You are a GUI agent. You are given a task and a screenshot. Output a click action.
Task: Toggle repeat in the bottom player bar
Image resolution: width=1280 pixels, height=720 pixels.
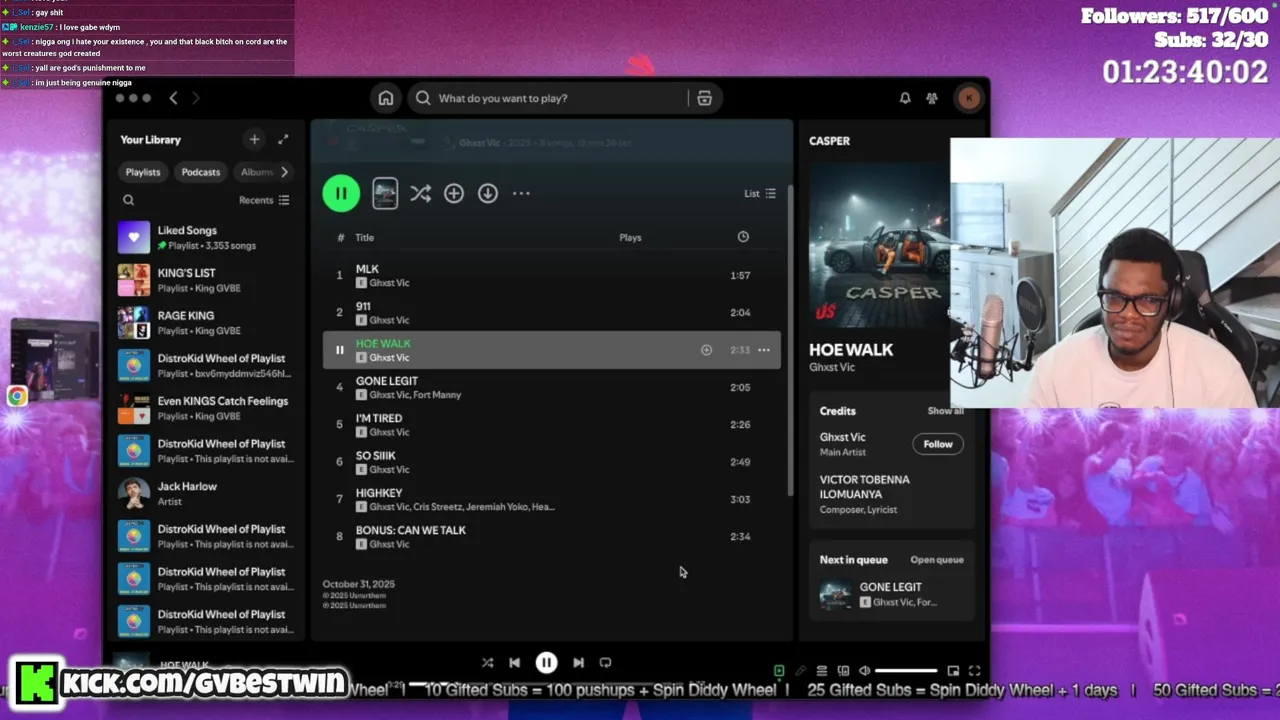point(605,662)
